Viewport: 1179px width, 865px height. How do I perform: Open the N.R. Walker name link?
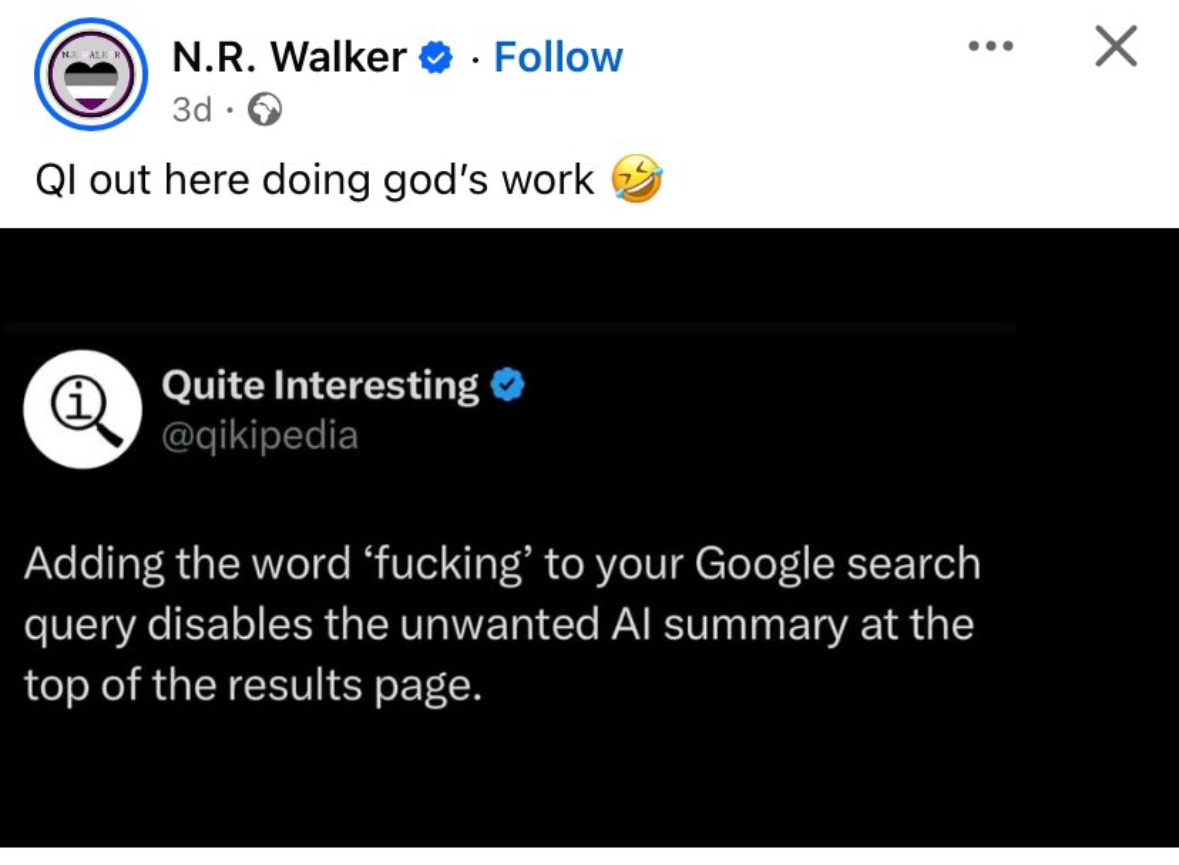[289, 58]
